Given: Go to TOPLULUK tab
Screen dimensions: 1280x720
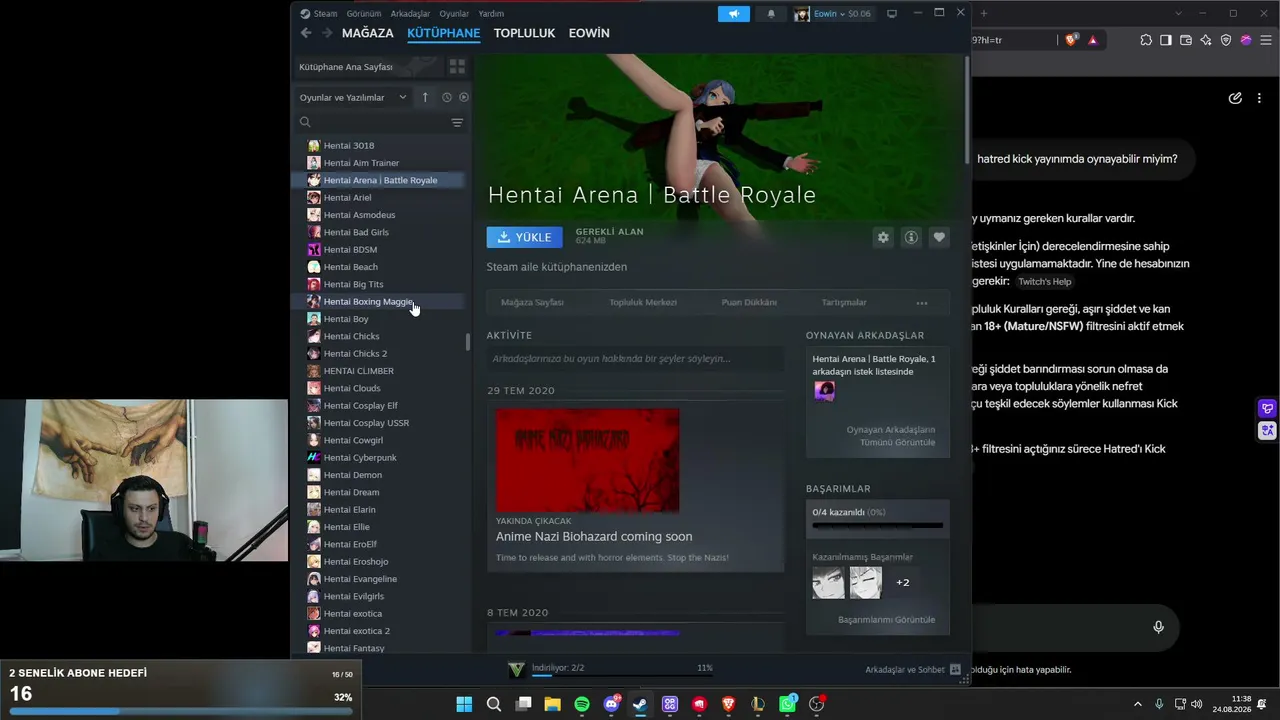Looking at the screenshot, I should pyautogui.click(x=524, y=33).
